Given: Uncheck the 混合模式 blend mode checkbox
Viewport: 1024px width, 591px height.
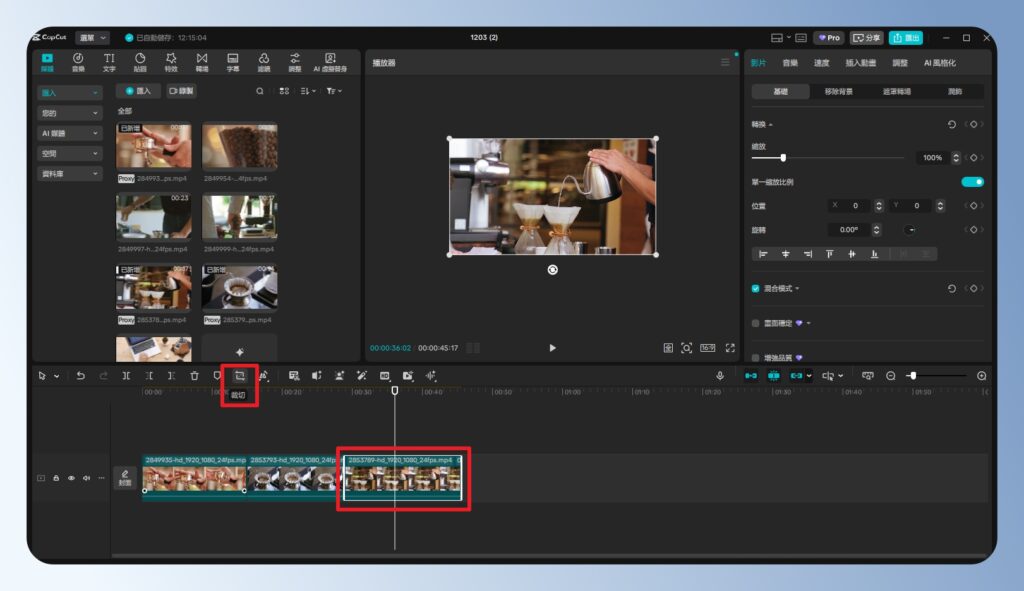Looking at the screenshot, I should pos(756,288).
